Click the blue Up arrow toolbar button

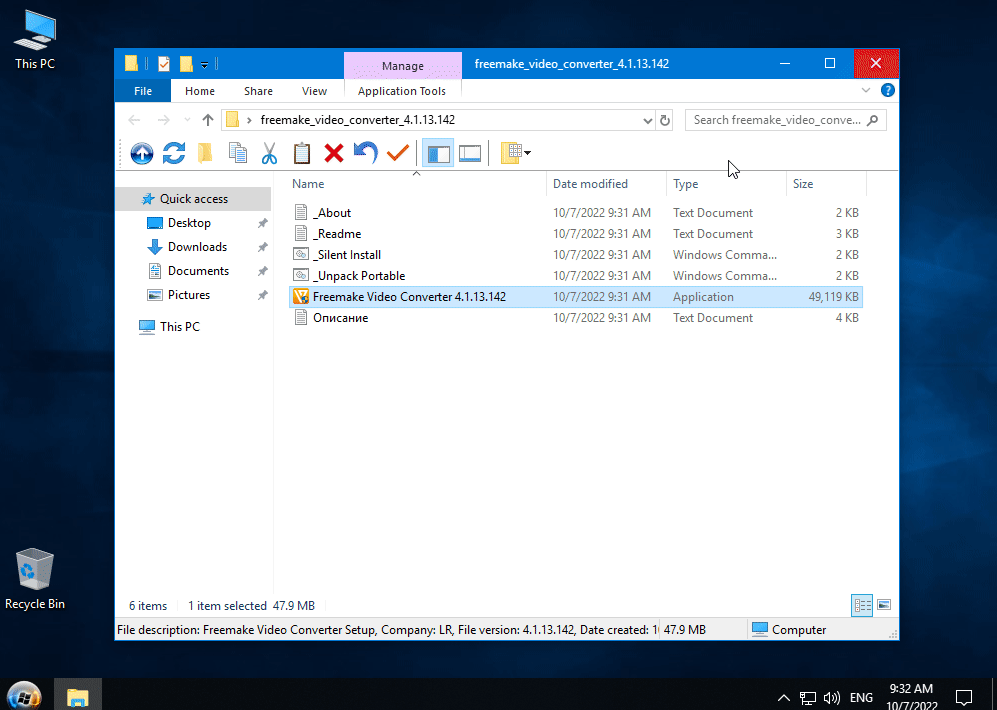tap(142, 153)
